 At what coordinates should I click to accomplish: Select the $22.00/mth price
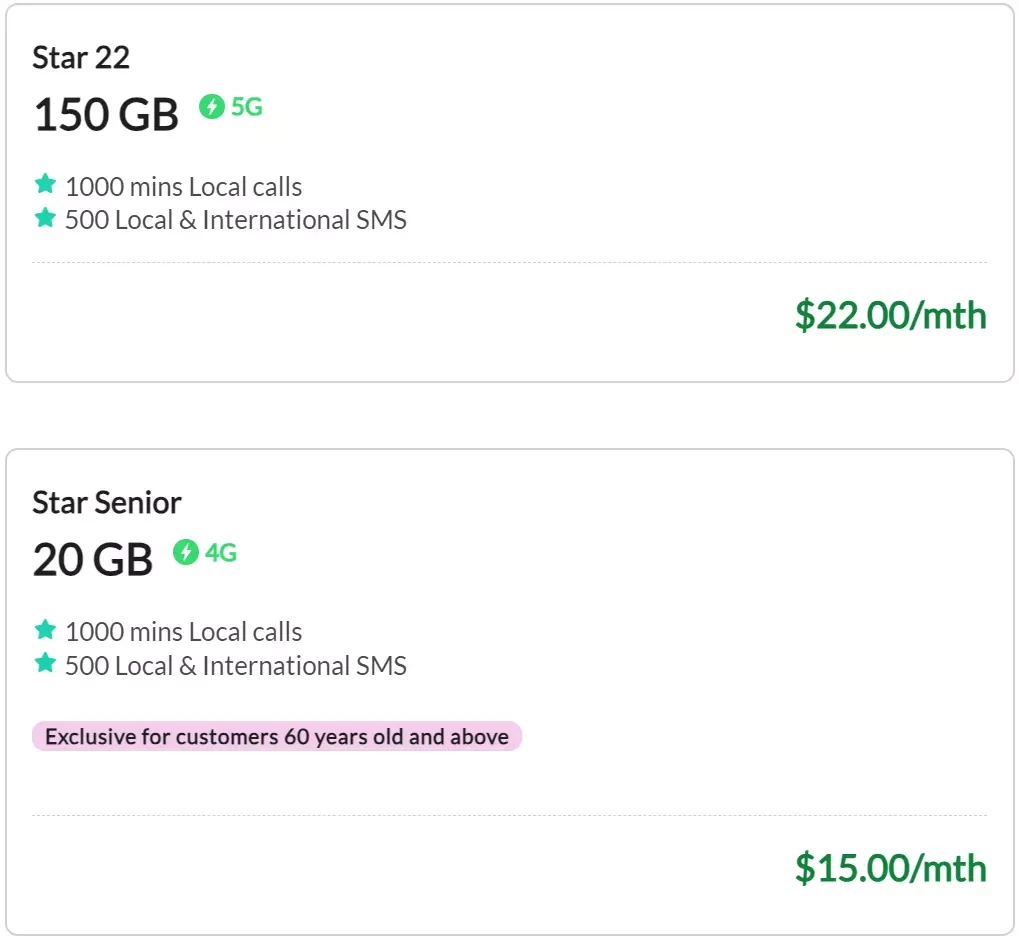point(890,315)
